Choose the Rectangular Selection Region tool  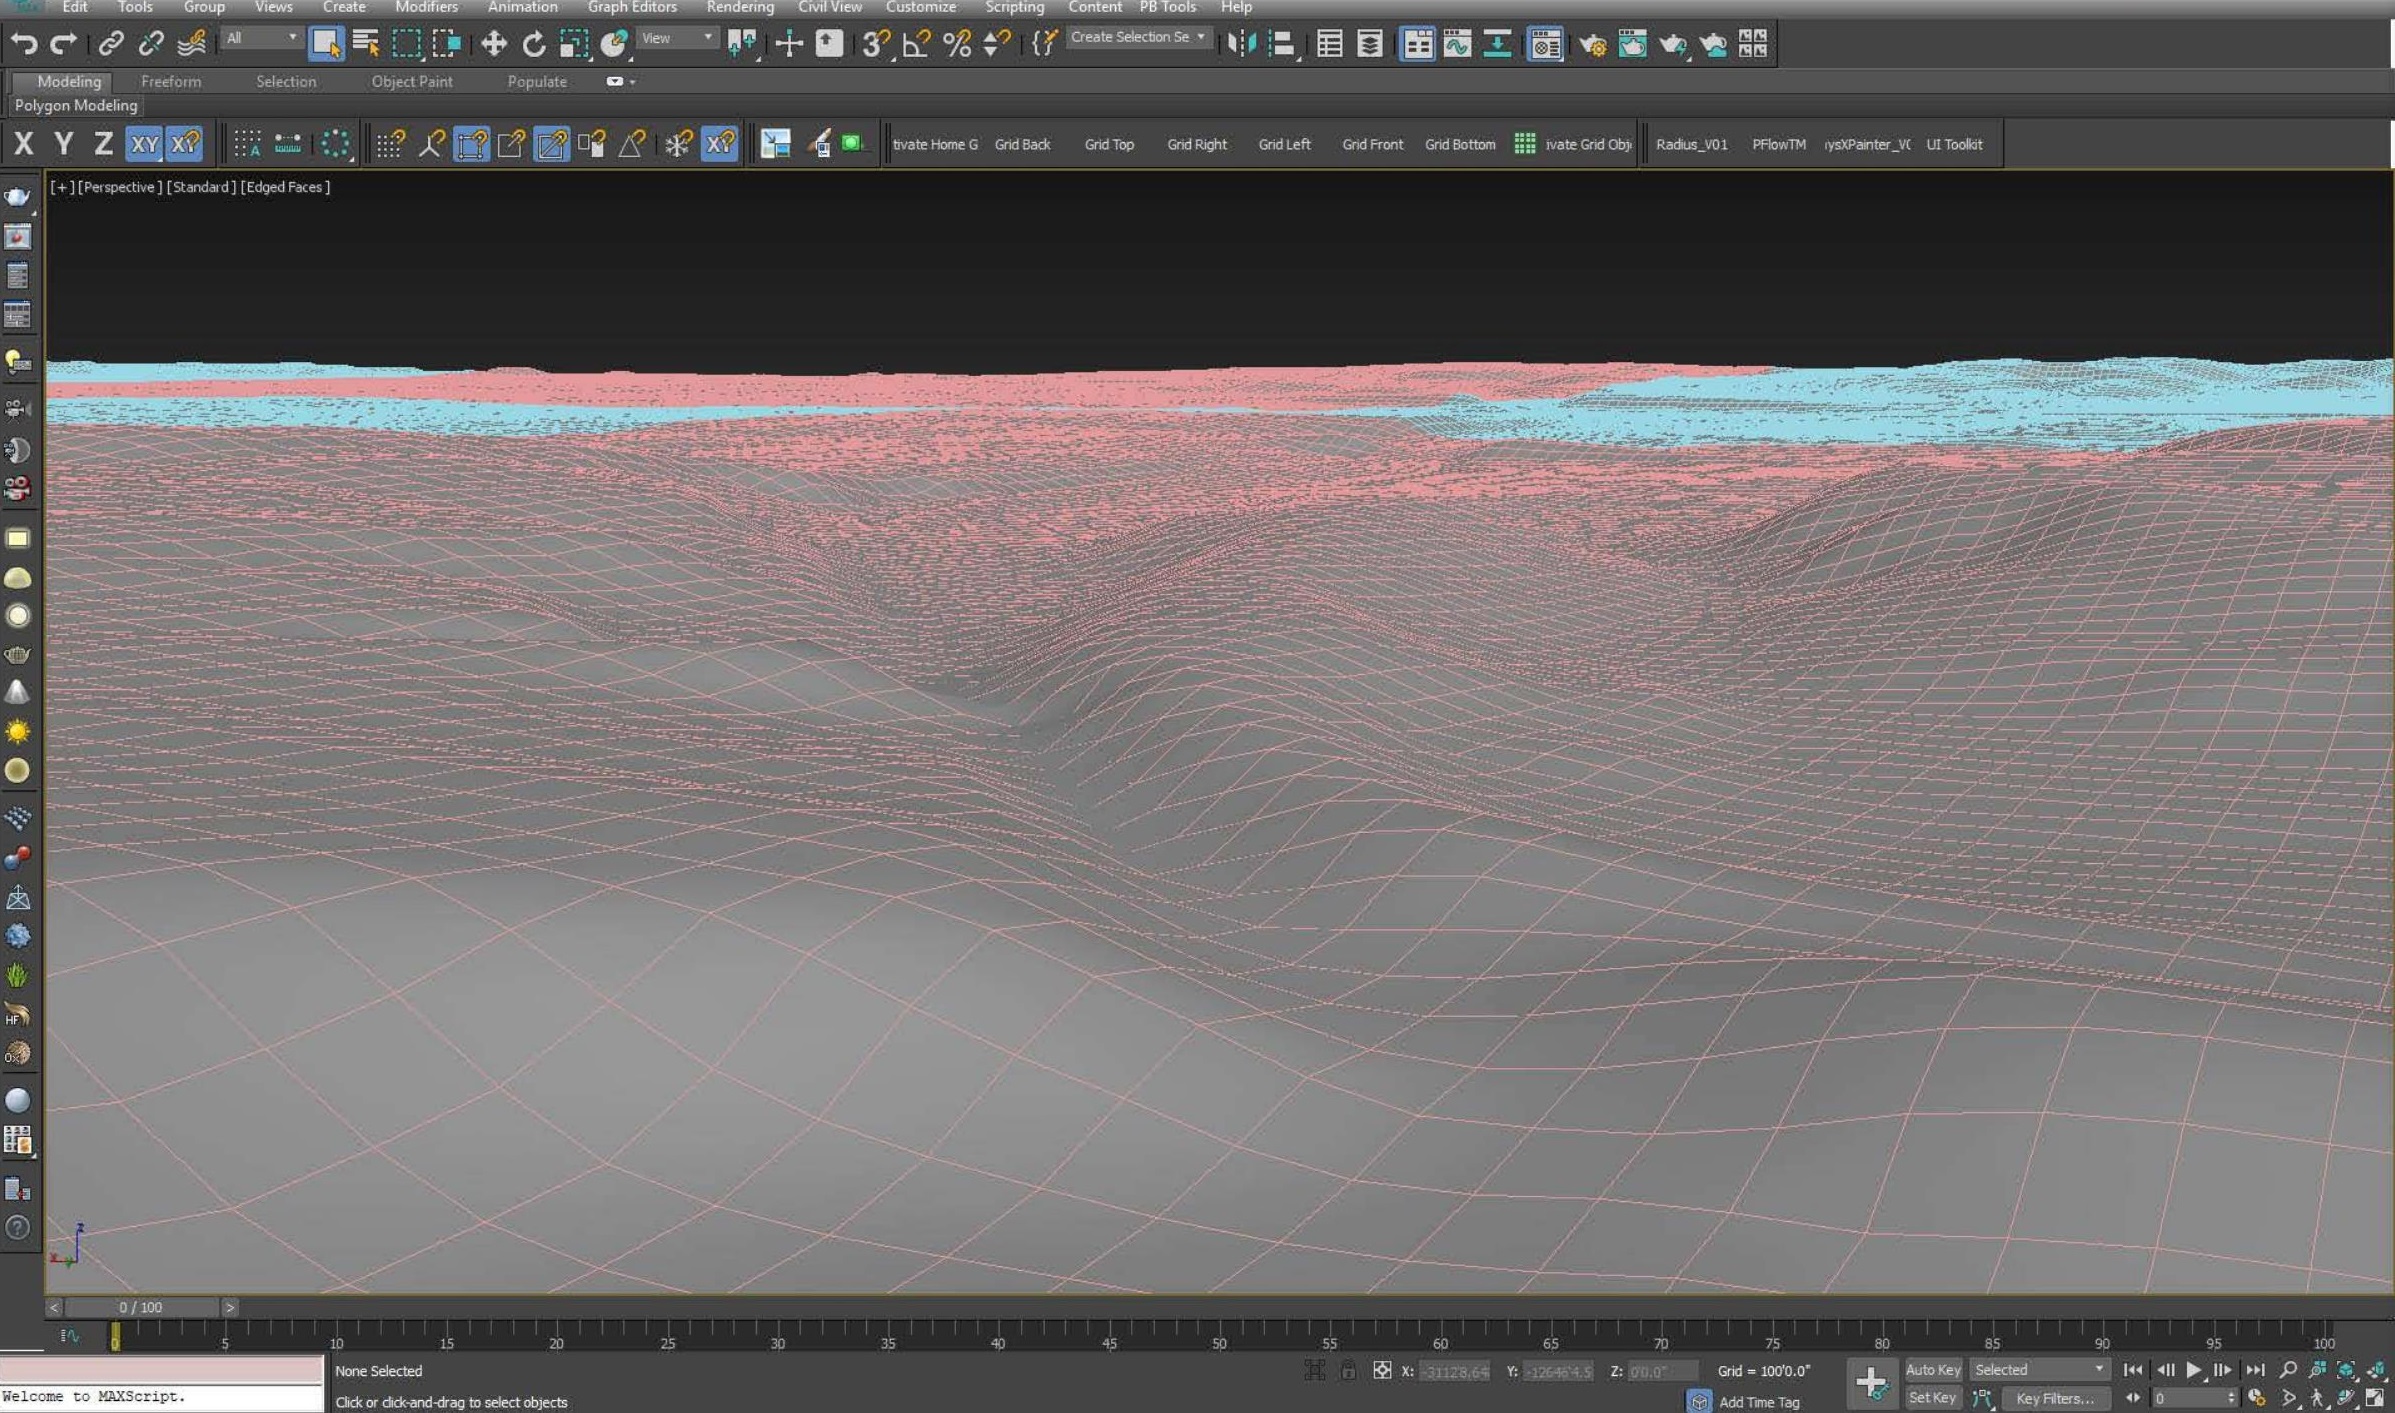coord(406,43)
